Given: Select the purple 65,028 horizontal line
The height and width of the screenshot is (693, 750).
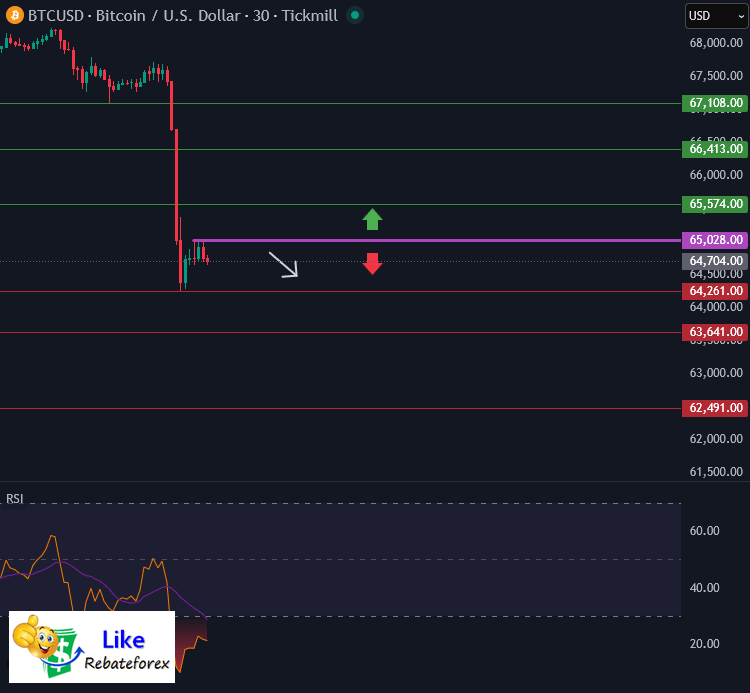Looking at the screenshot, I should [x=437, y=240].
